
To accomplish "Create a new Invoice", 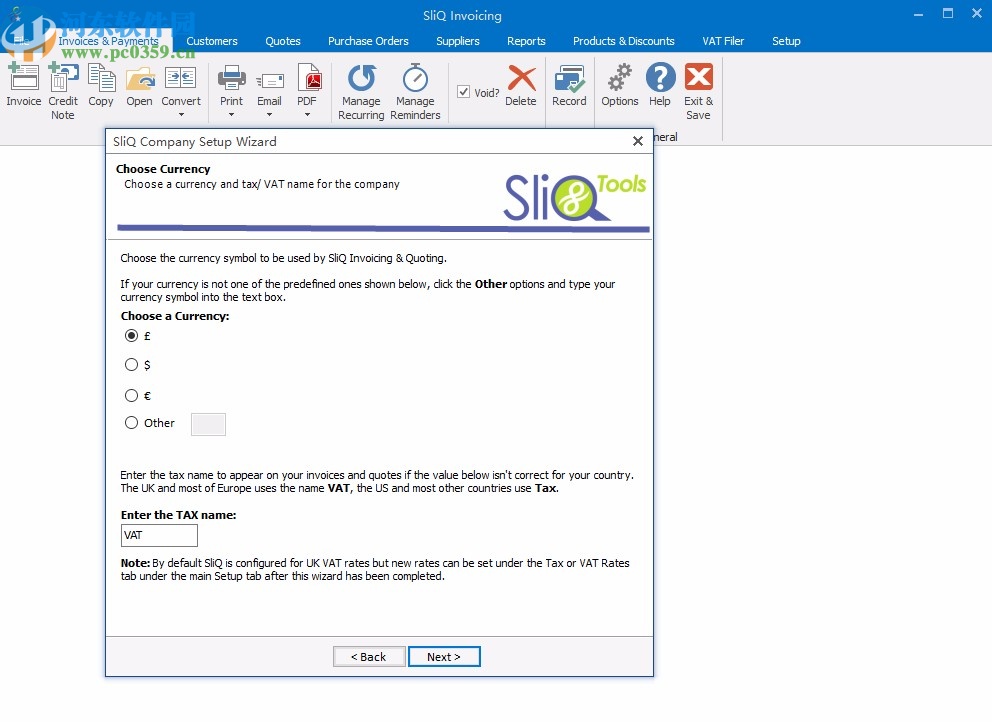I will [23, 88].
